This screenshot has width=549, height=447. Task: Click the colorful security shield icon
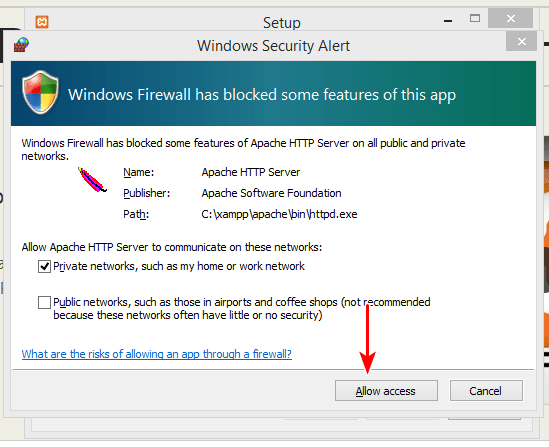click(x=40, y=92)
